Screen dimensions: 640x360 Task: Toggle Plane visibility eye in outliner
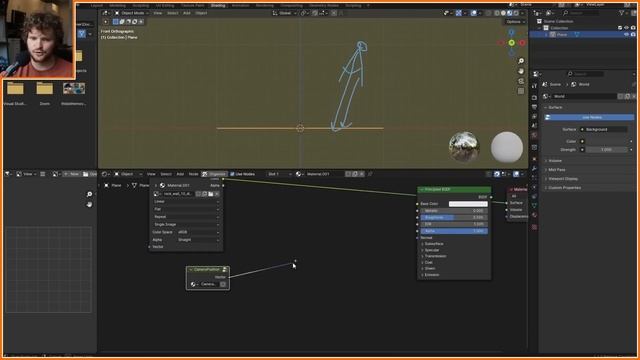pyautogui.click(x=627, y=35)
